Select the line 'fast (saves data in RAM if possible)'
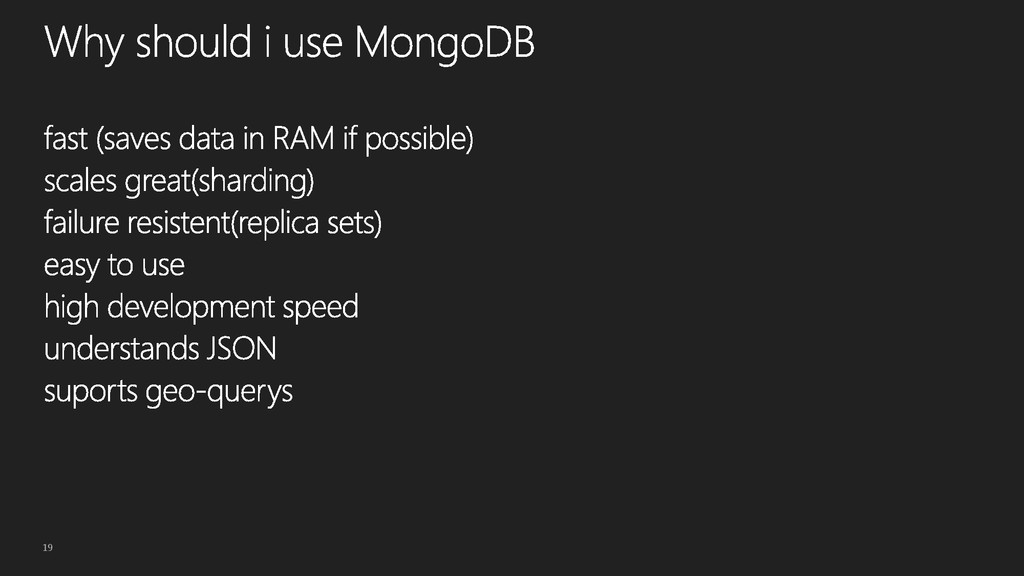 [x=259, y=139]
